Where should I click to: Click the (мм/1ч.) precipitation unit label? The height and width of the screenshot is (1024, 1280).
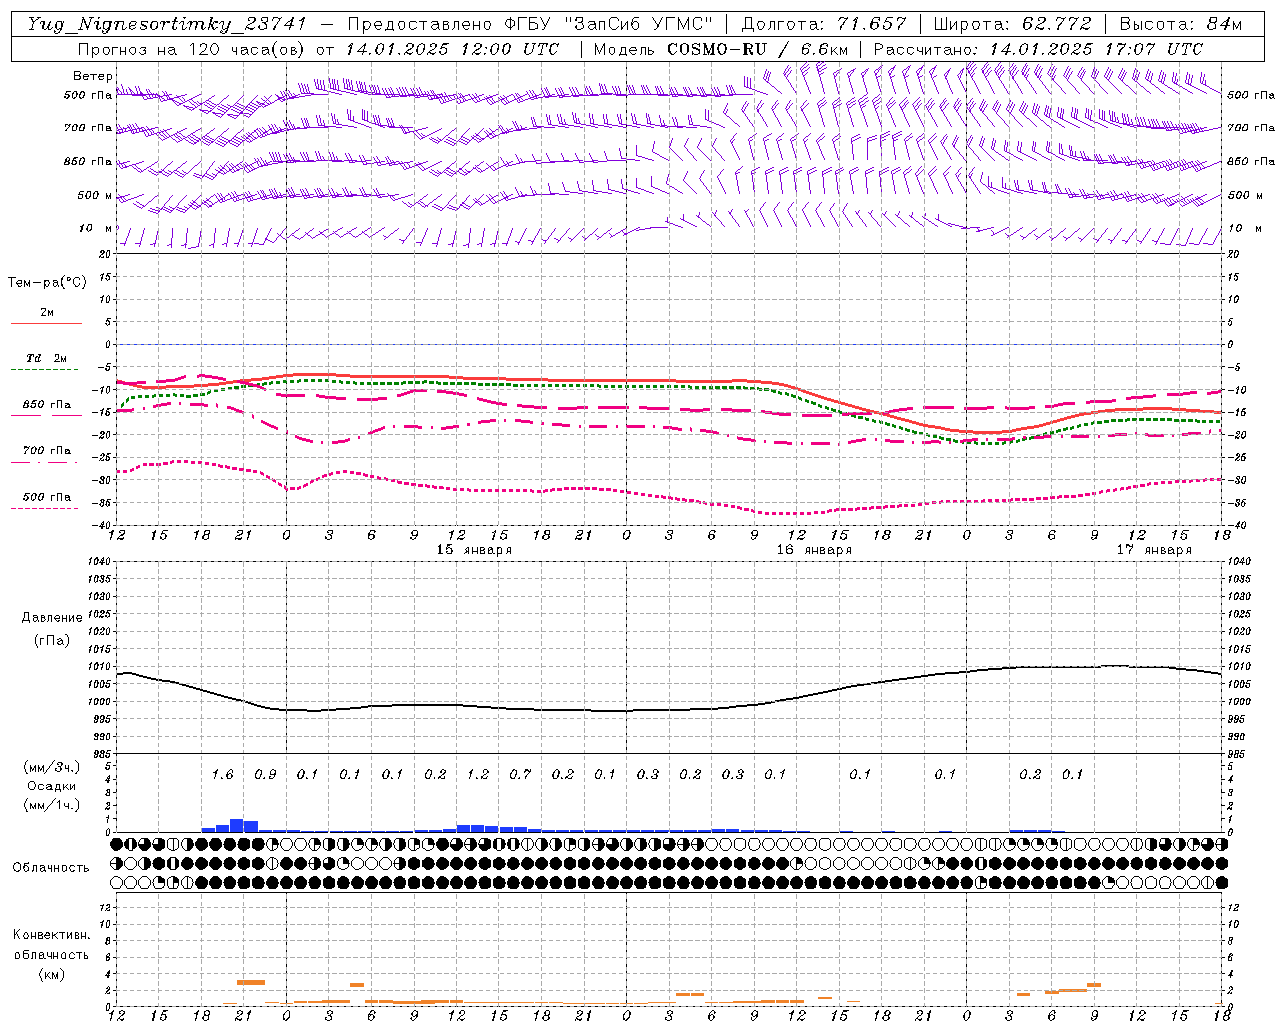(54, 805)
